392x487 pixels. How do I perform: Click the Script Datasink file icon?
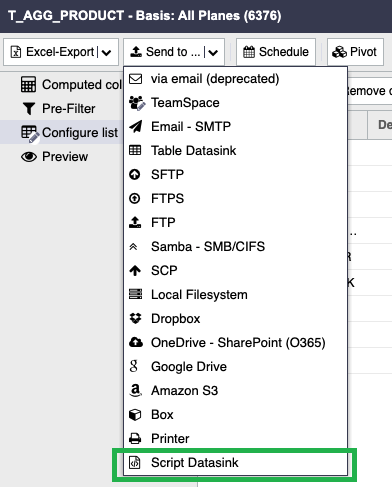click(135, 463)
